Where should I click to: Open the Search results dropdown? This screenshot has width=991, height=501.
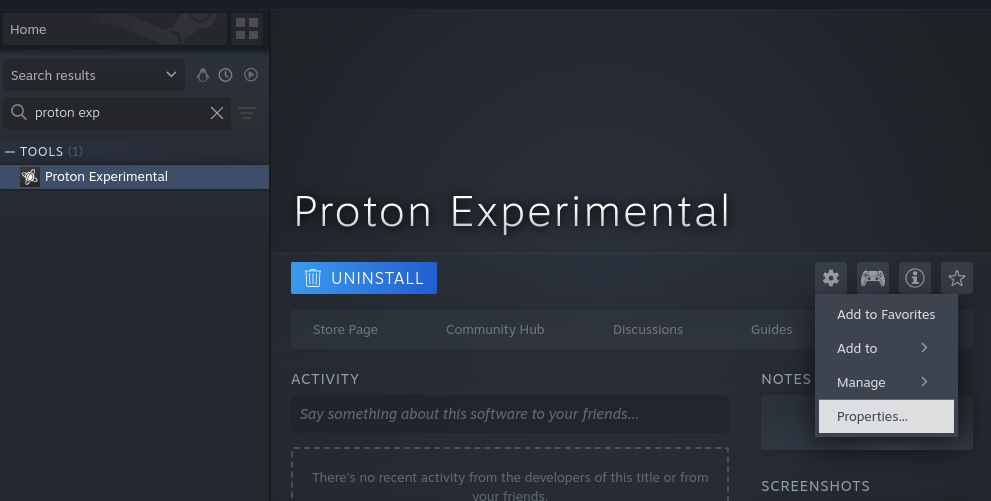coord(93,75)
